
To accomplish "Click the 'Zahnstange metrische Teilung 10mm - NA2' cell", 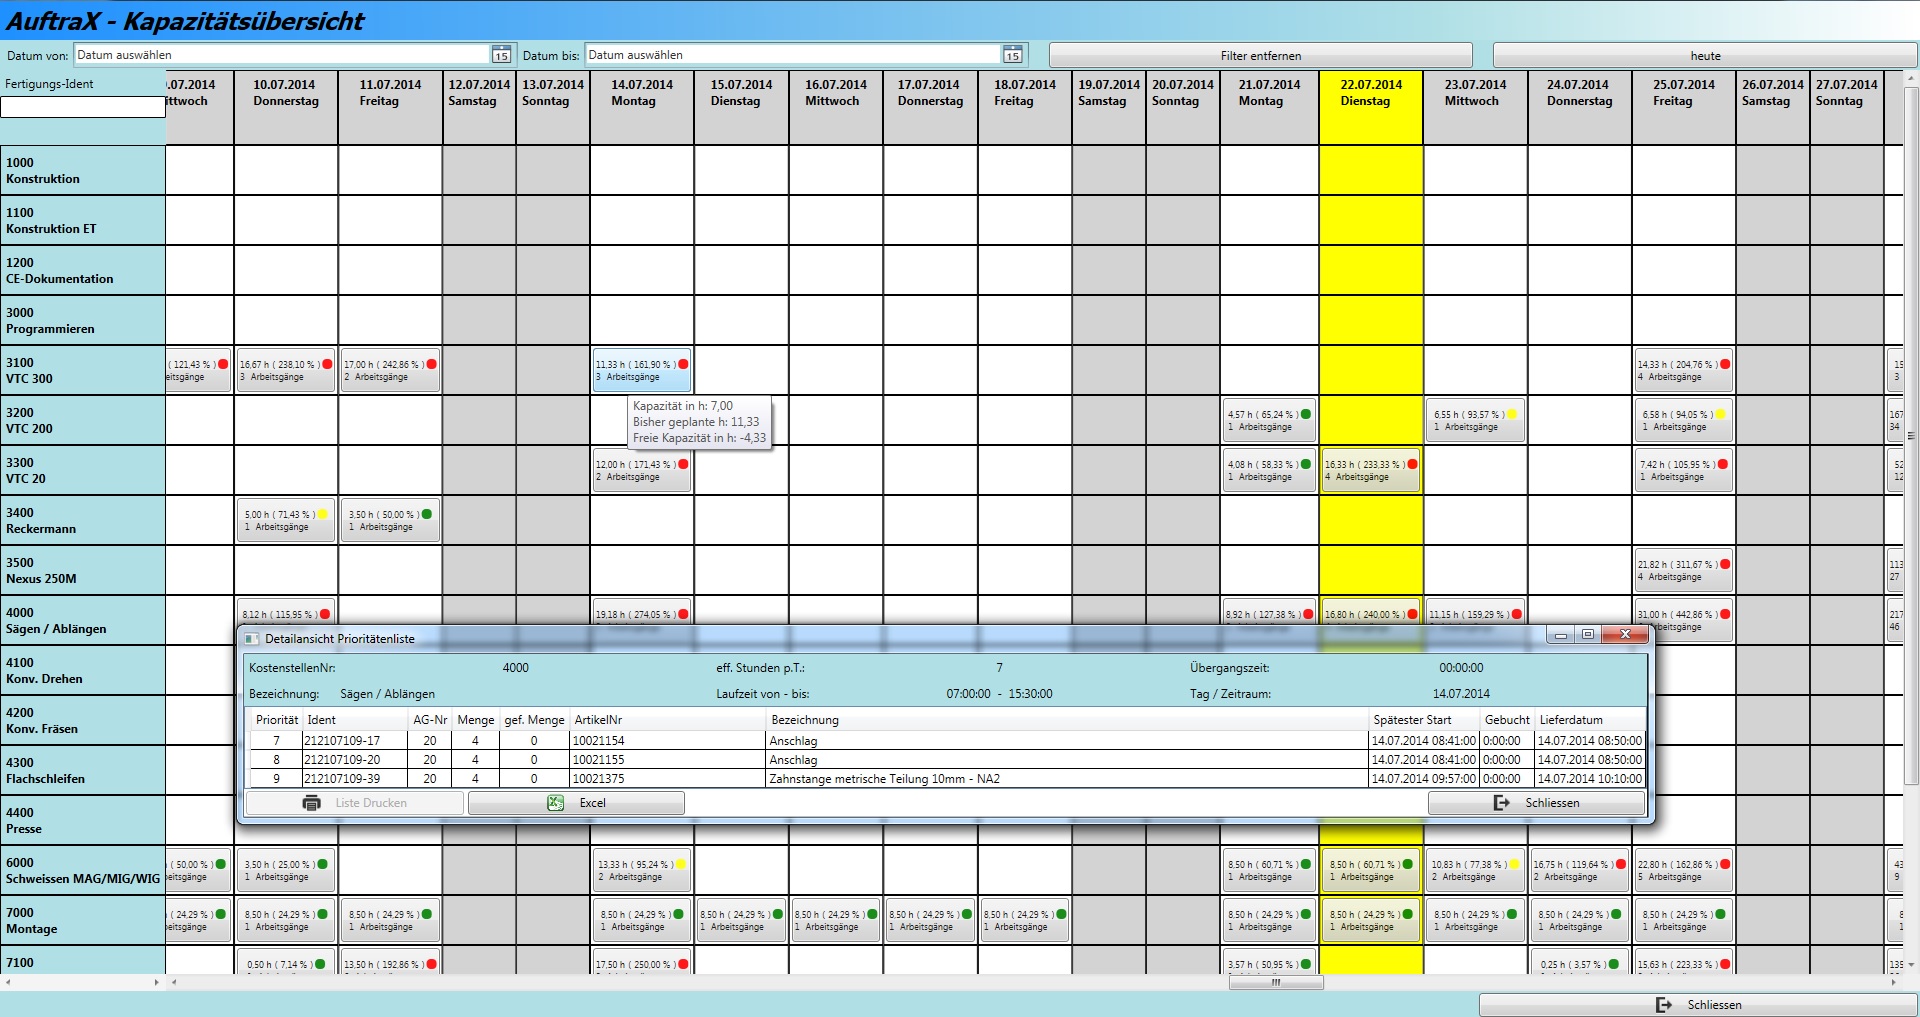I will (1066, 779).
